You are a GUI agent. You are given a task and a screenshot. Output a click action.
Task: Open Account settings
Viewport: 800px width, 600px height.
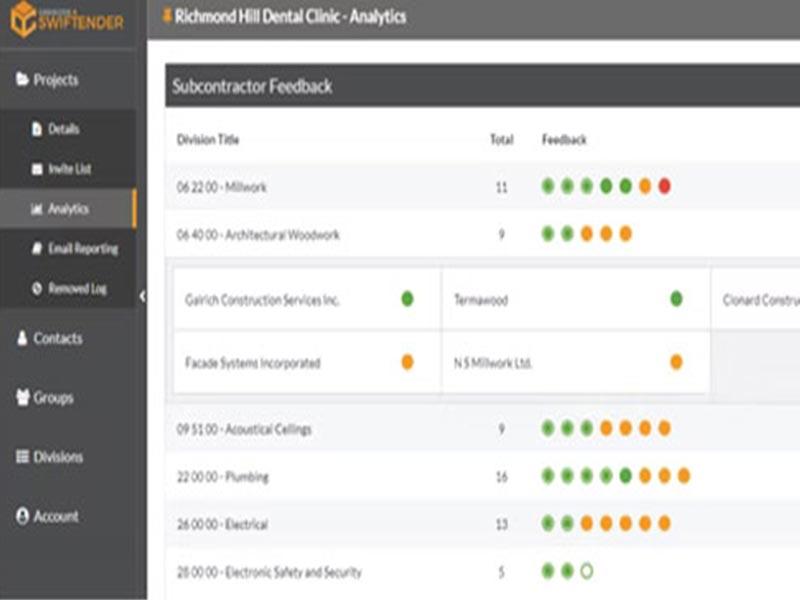click(x=68, y=516)
